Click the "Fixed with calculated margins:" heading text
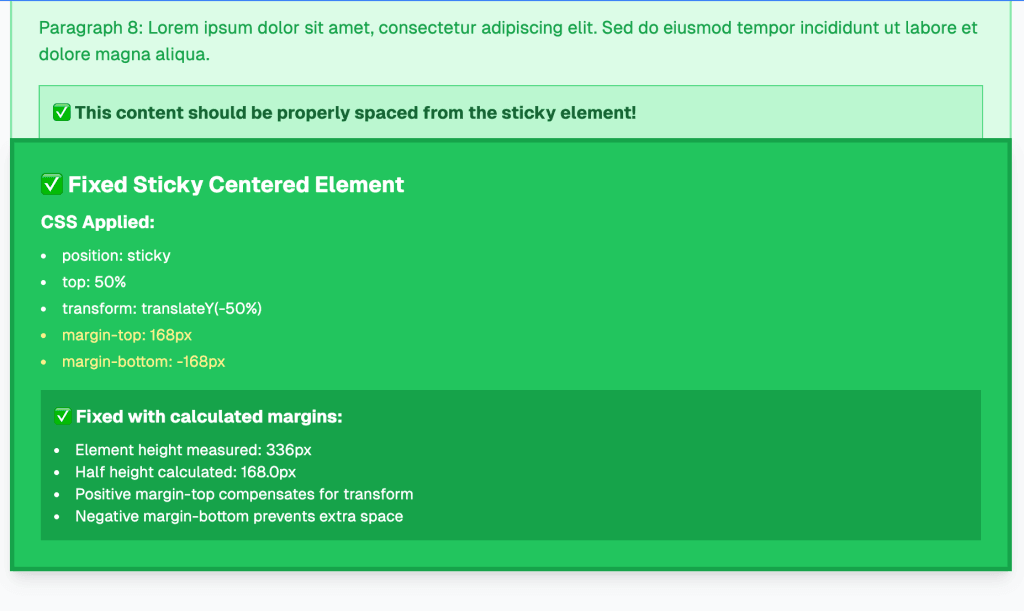Viewport: 1024px width, 611px height. tap(209, 416)
